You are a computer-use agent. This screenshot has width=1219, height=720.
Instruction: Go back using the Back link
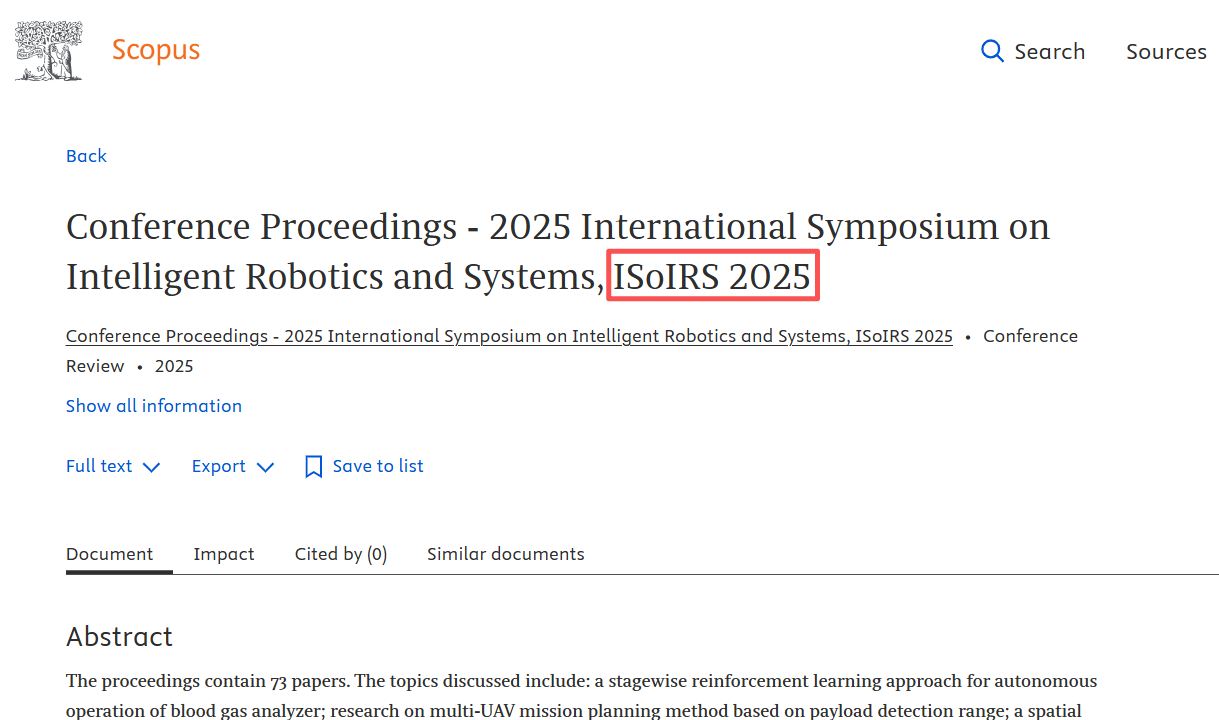[x=86, y=156]
